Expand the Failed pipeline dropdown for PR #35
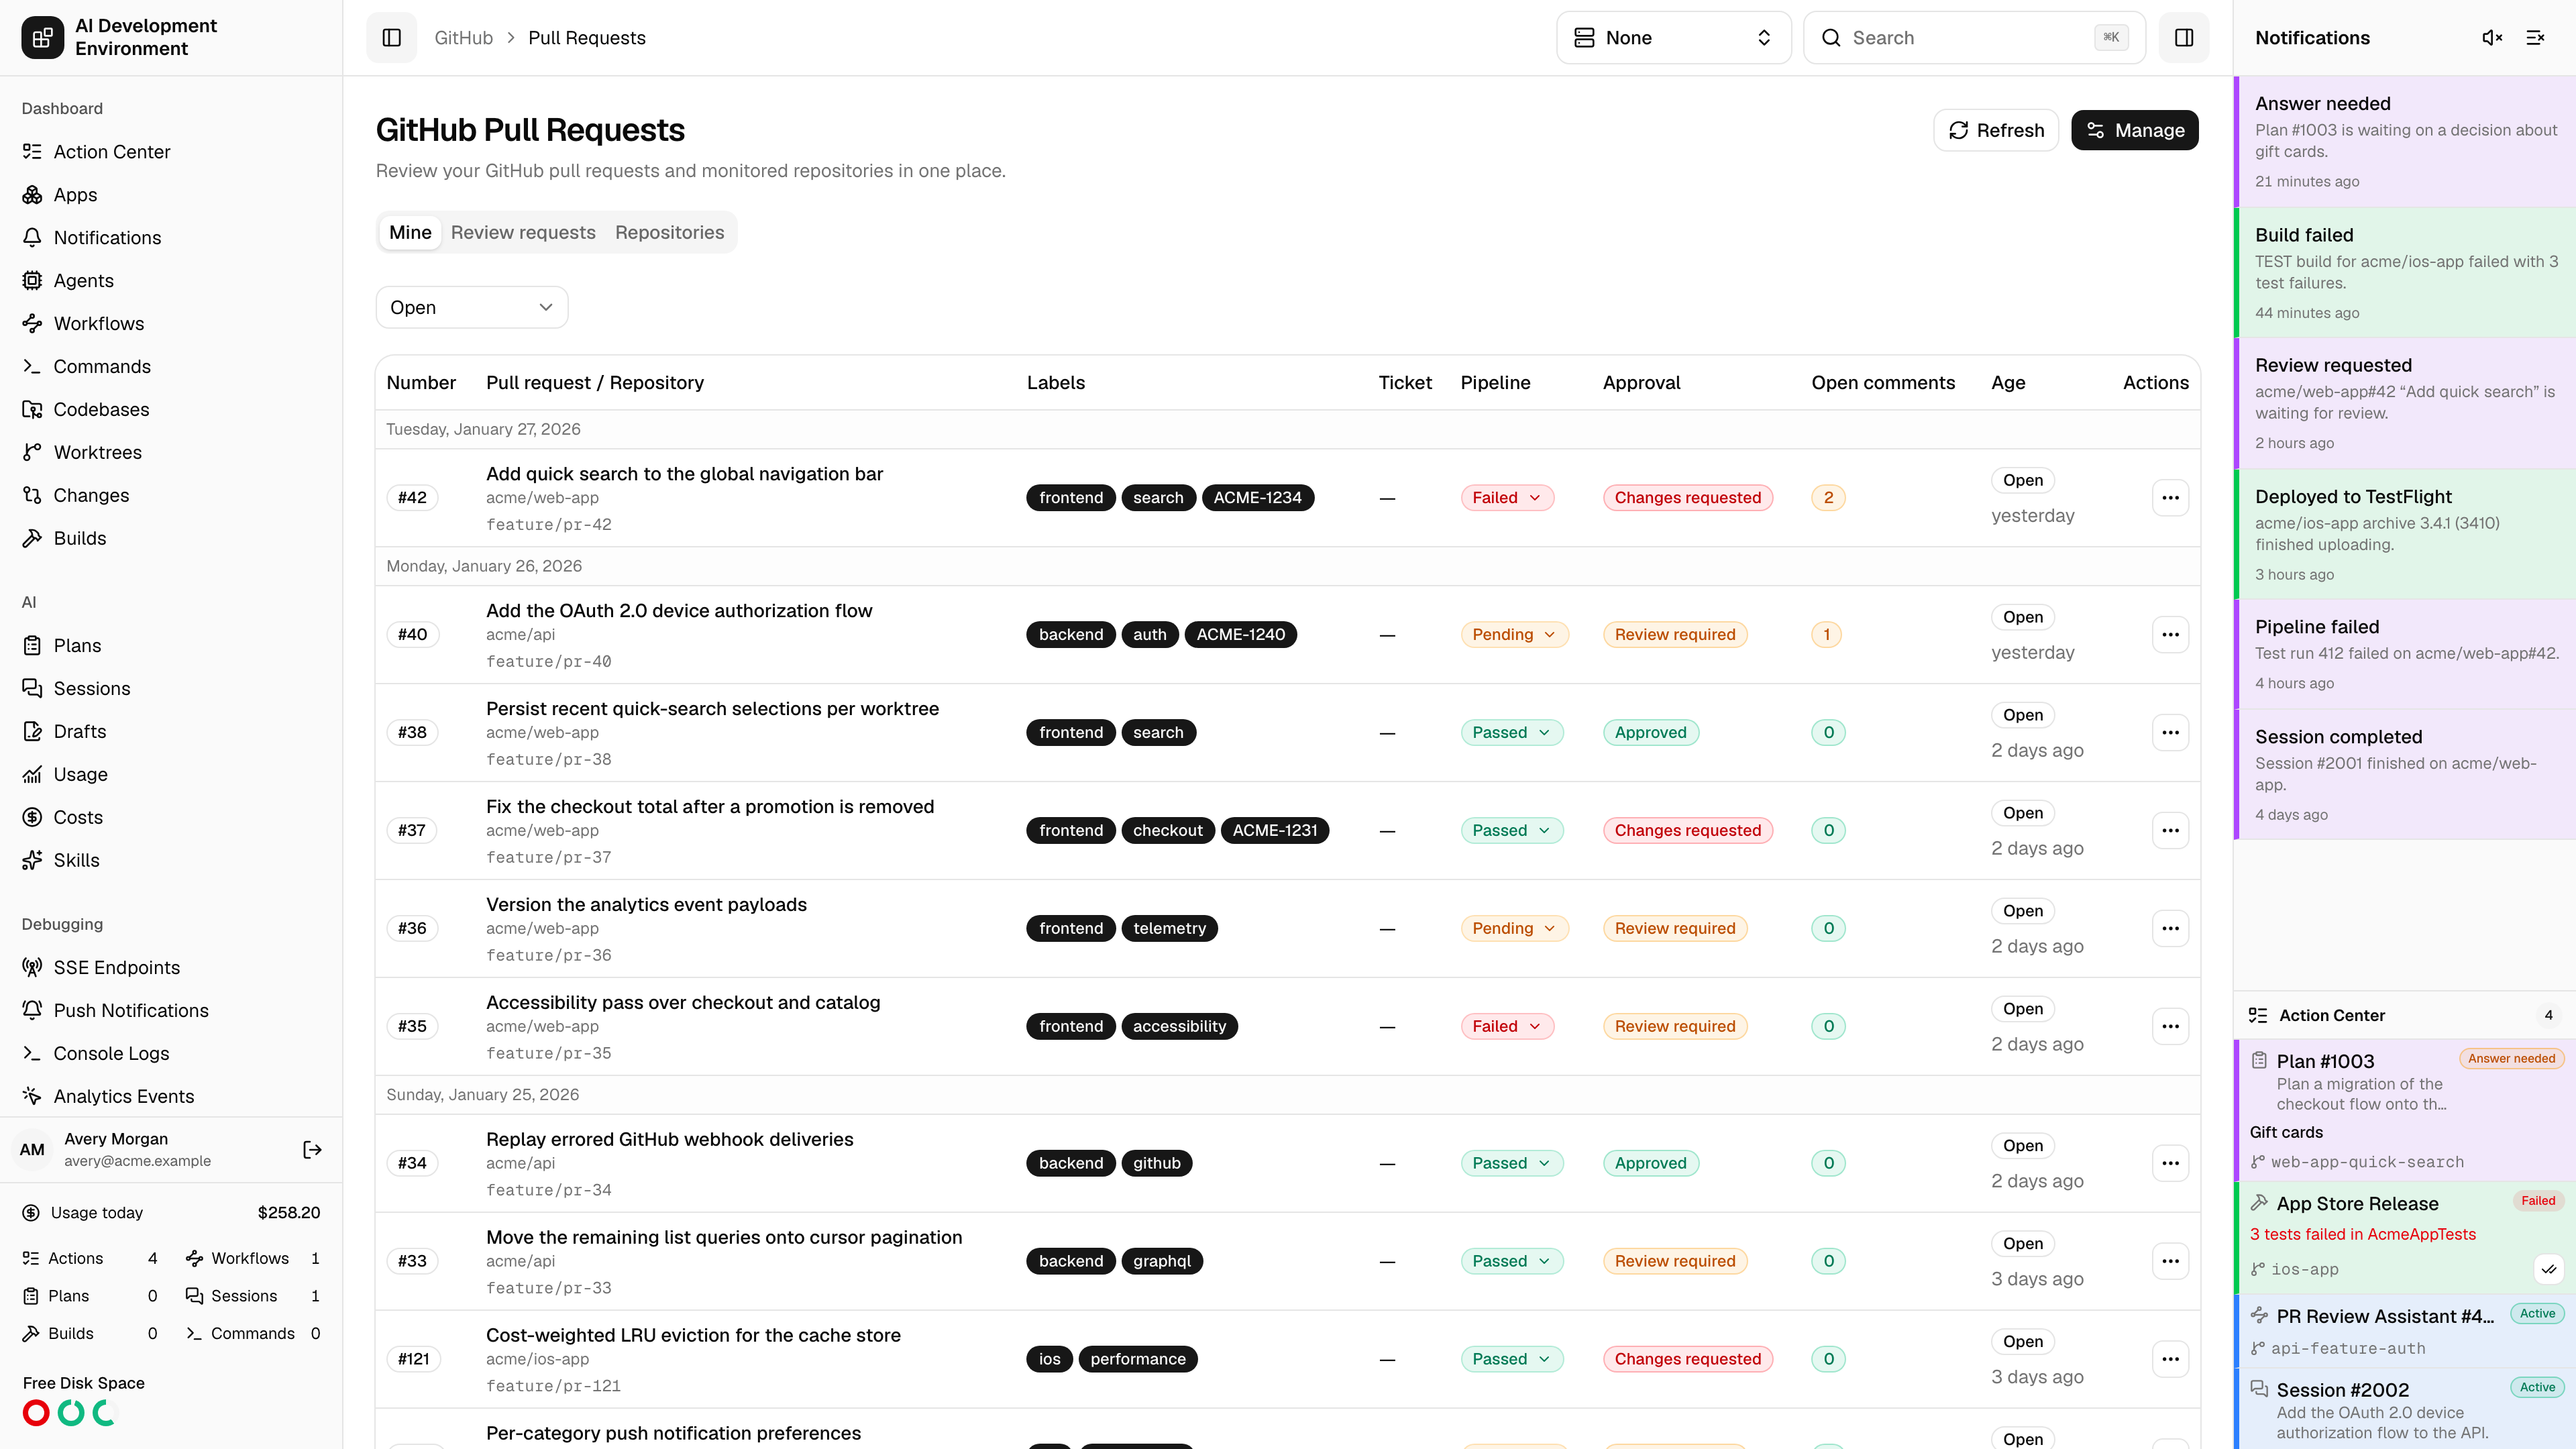Viewport: 2576px width, 1449px height. click(1507, 1027)
